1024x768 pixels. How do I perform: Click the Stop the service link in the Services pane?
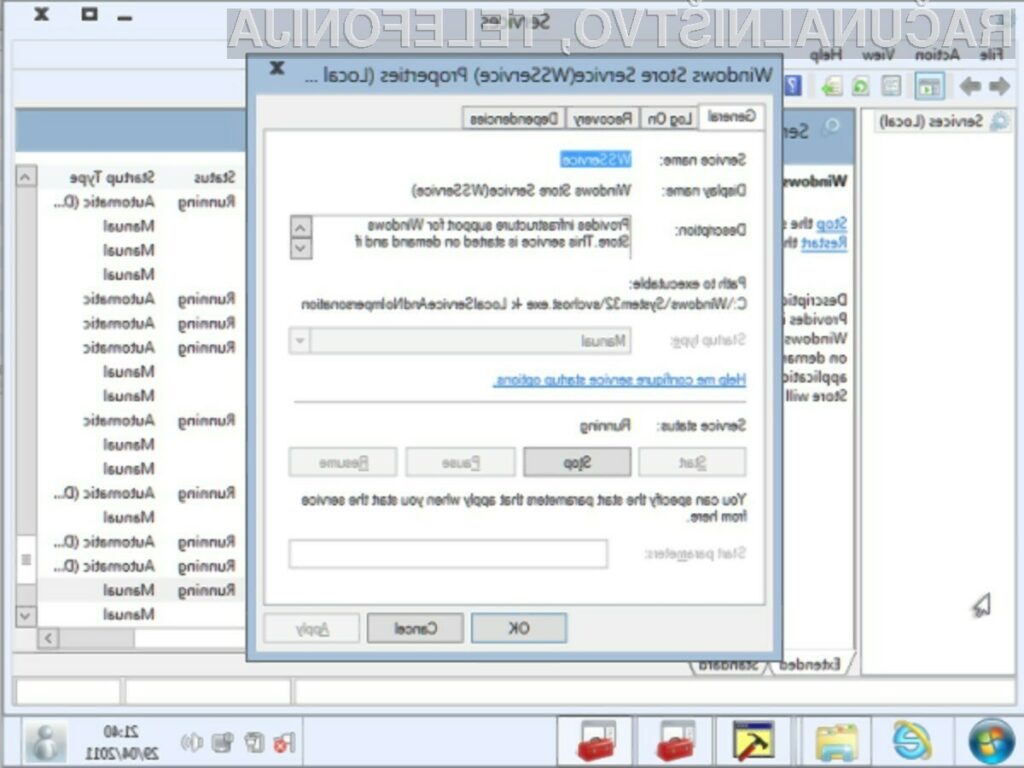coord(831,224)
